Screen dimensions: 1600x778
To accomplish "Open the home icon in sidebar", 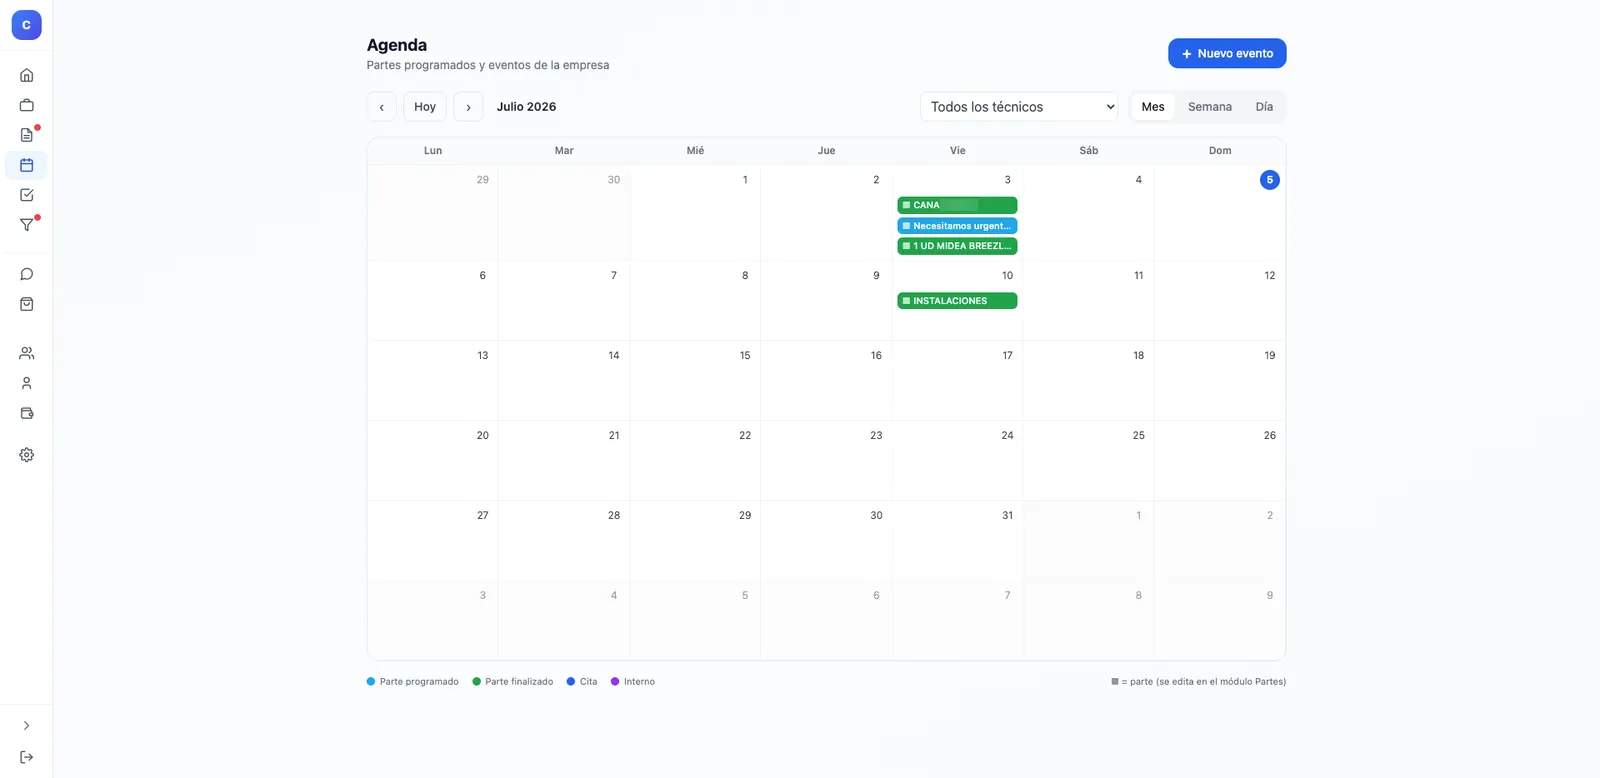I will [27, 75].
